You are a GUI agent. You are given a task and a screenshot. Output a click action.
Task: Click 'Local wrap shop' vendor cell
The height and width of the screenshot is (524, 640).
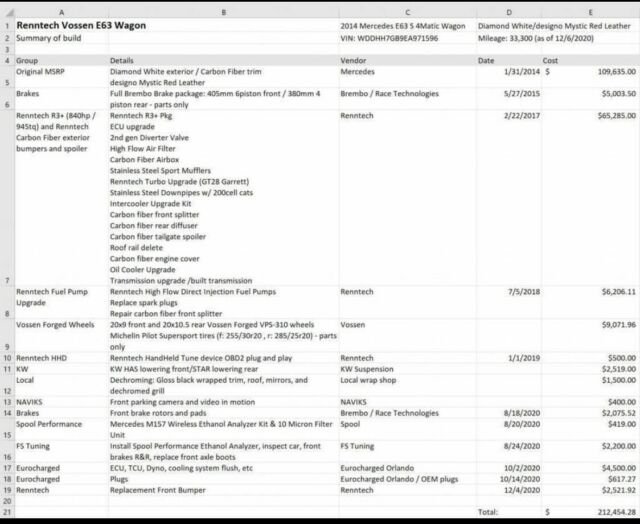(x=407, y=385)
